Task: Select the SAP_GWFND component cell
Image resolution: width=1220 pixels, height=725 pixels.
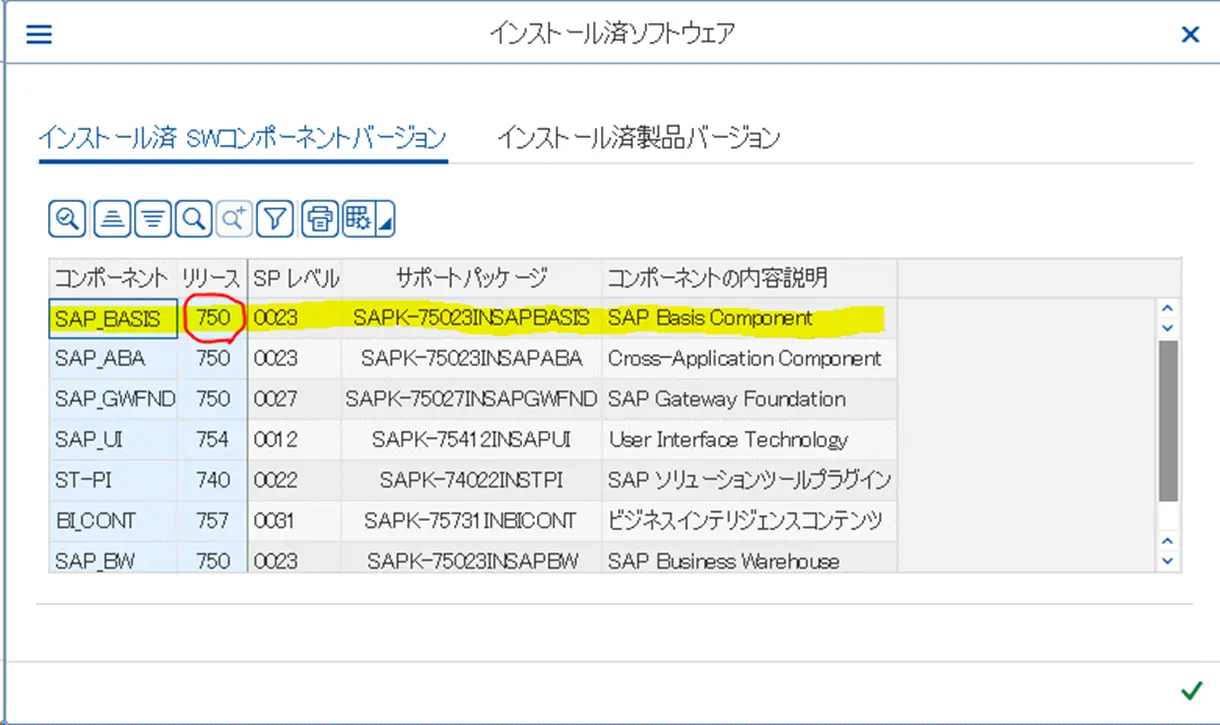Action: (113, 399)
